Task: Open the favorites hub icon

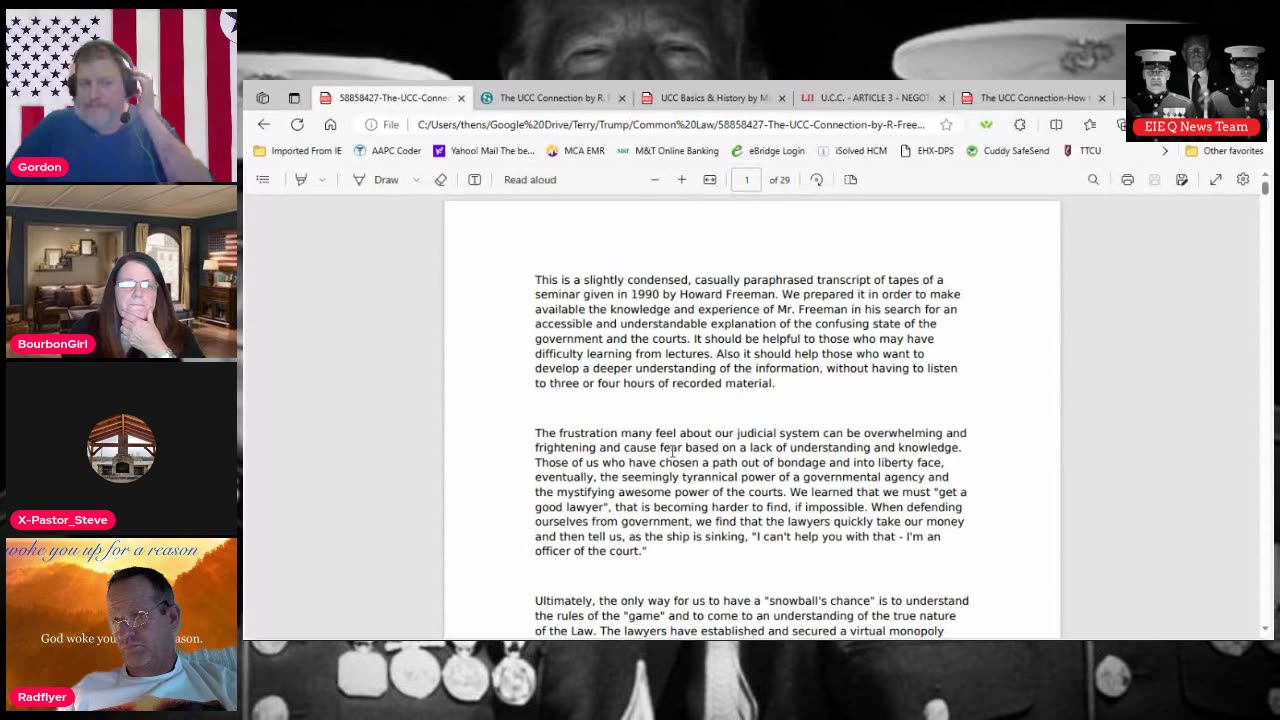Action: [1090, 125]
